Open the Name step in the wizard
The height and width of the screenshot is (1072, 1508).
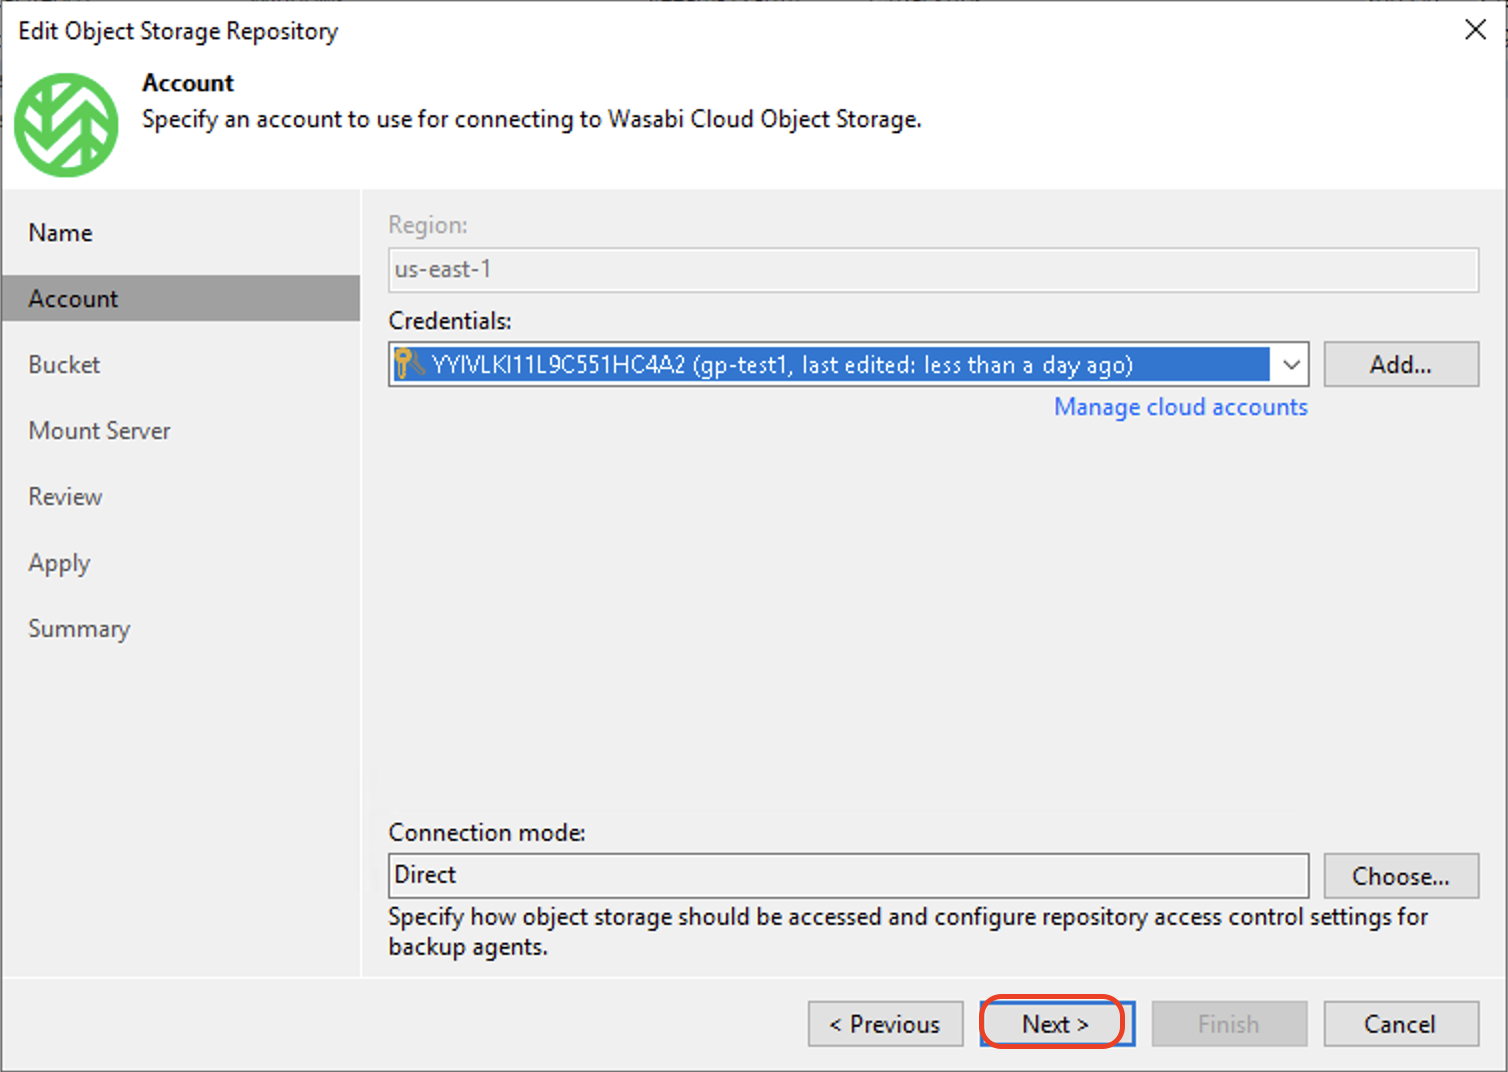(x=61, y=233)
